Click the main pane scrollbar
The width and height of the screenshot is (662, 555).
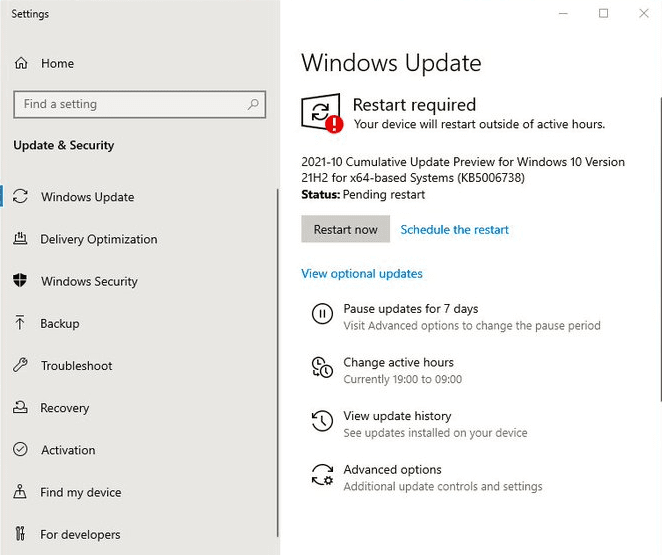tap(660, 249)
